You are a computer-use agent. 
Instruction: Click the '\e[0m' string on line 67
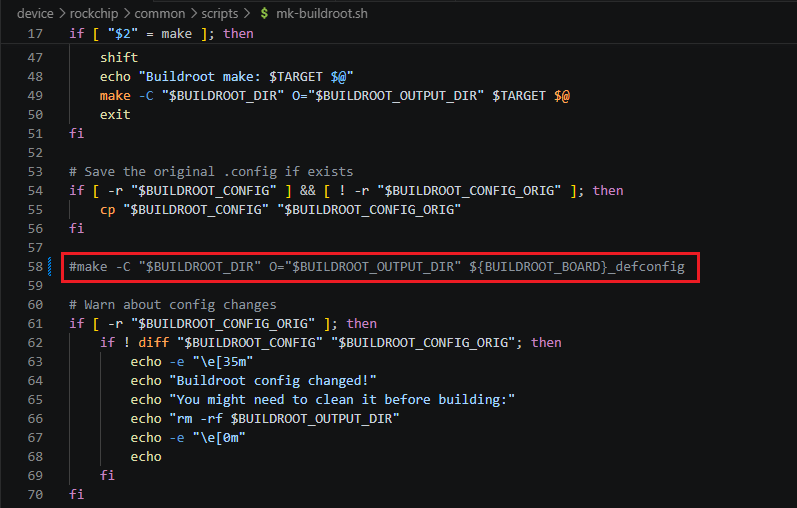coord(219,438)
